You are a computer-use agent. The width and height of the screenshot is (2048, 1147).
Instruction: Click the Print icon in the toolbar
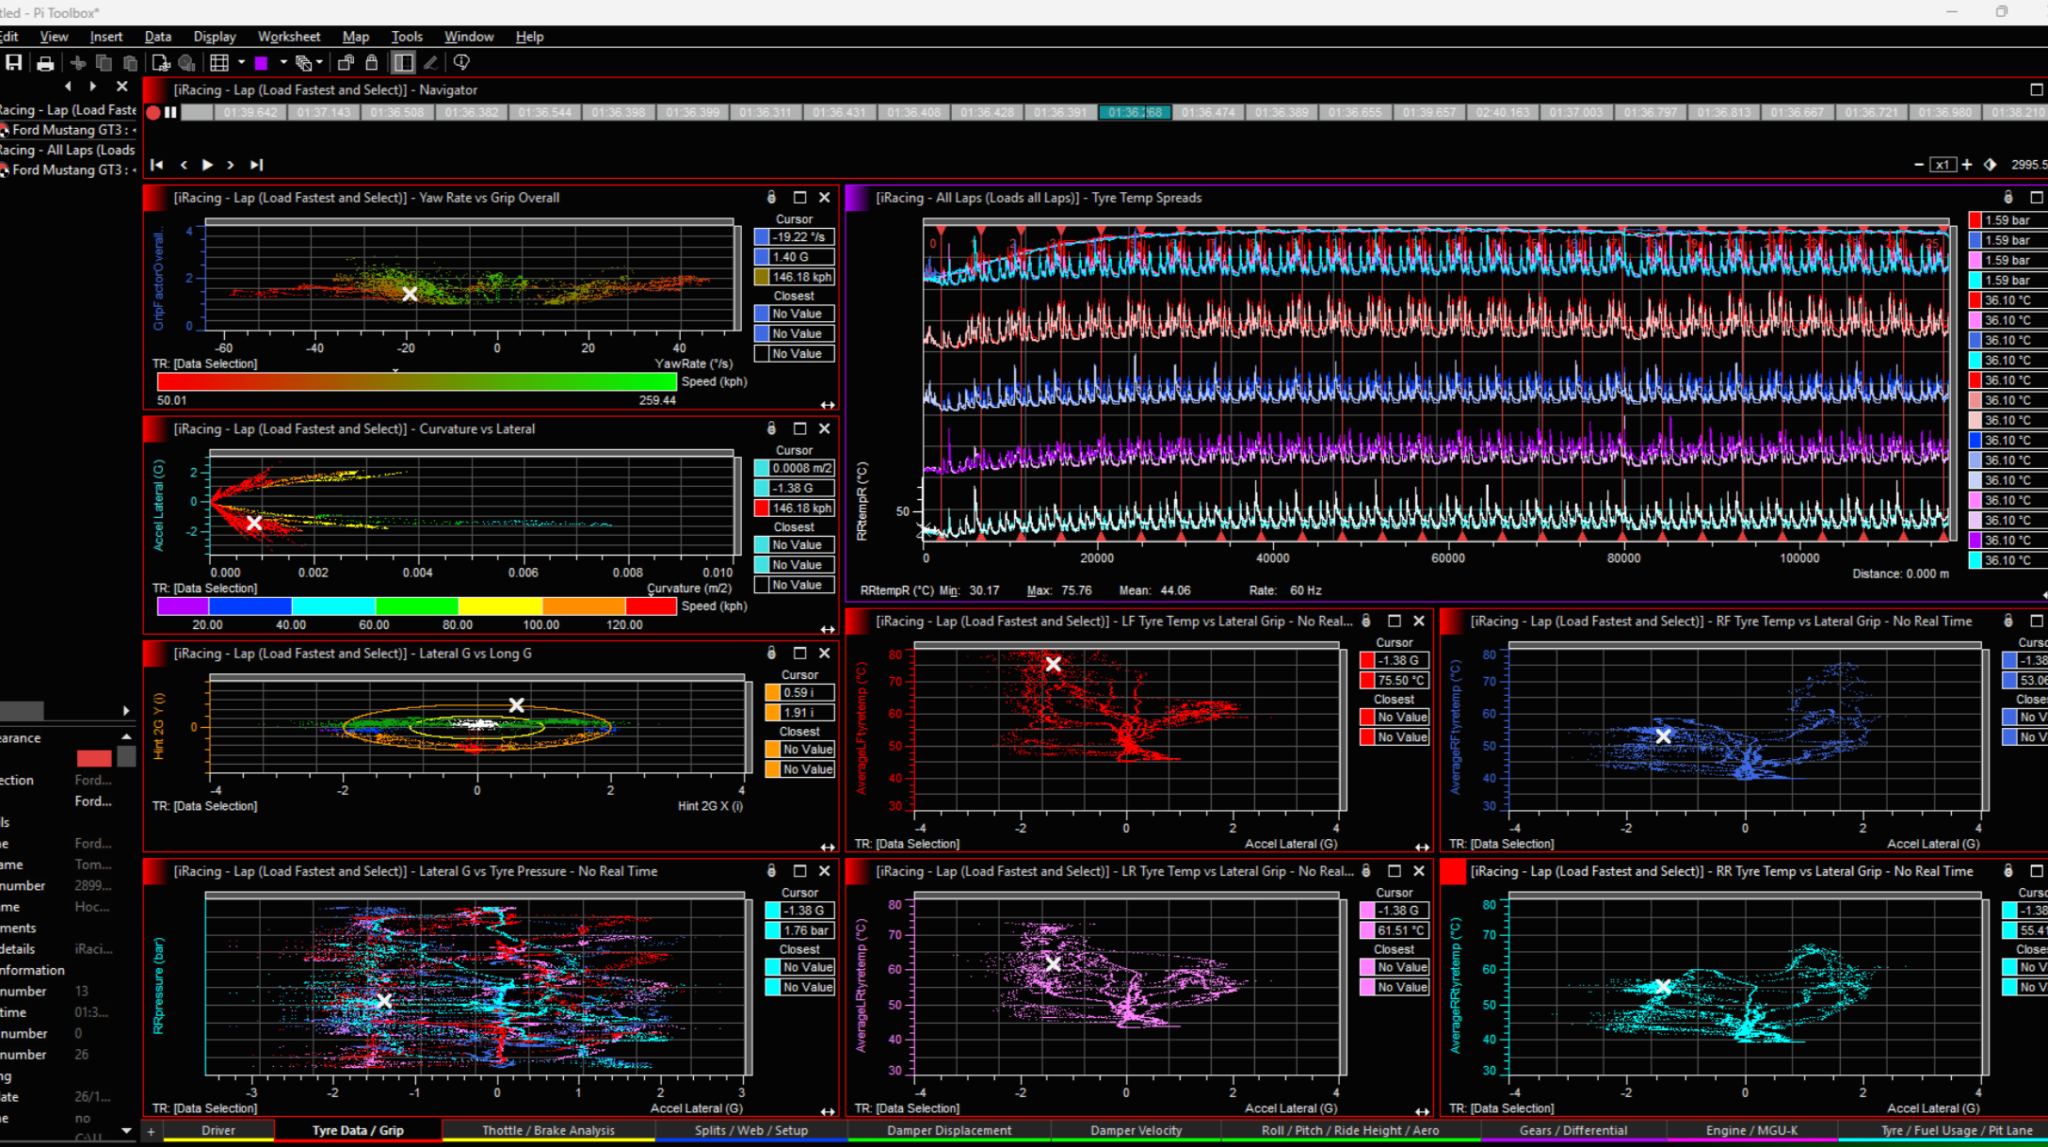(x=44, y=62)
